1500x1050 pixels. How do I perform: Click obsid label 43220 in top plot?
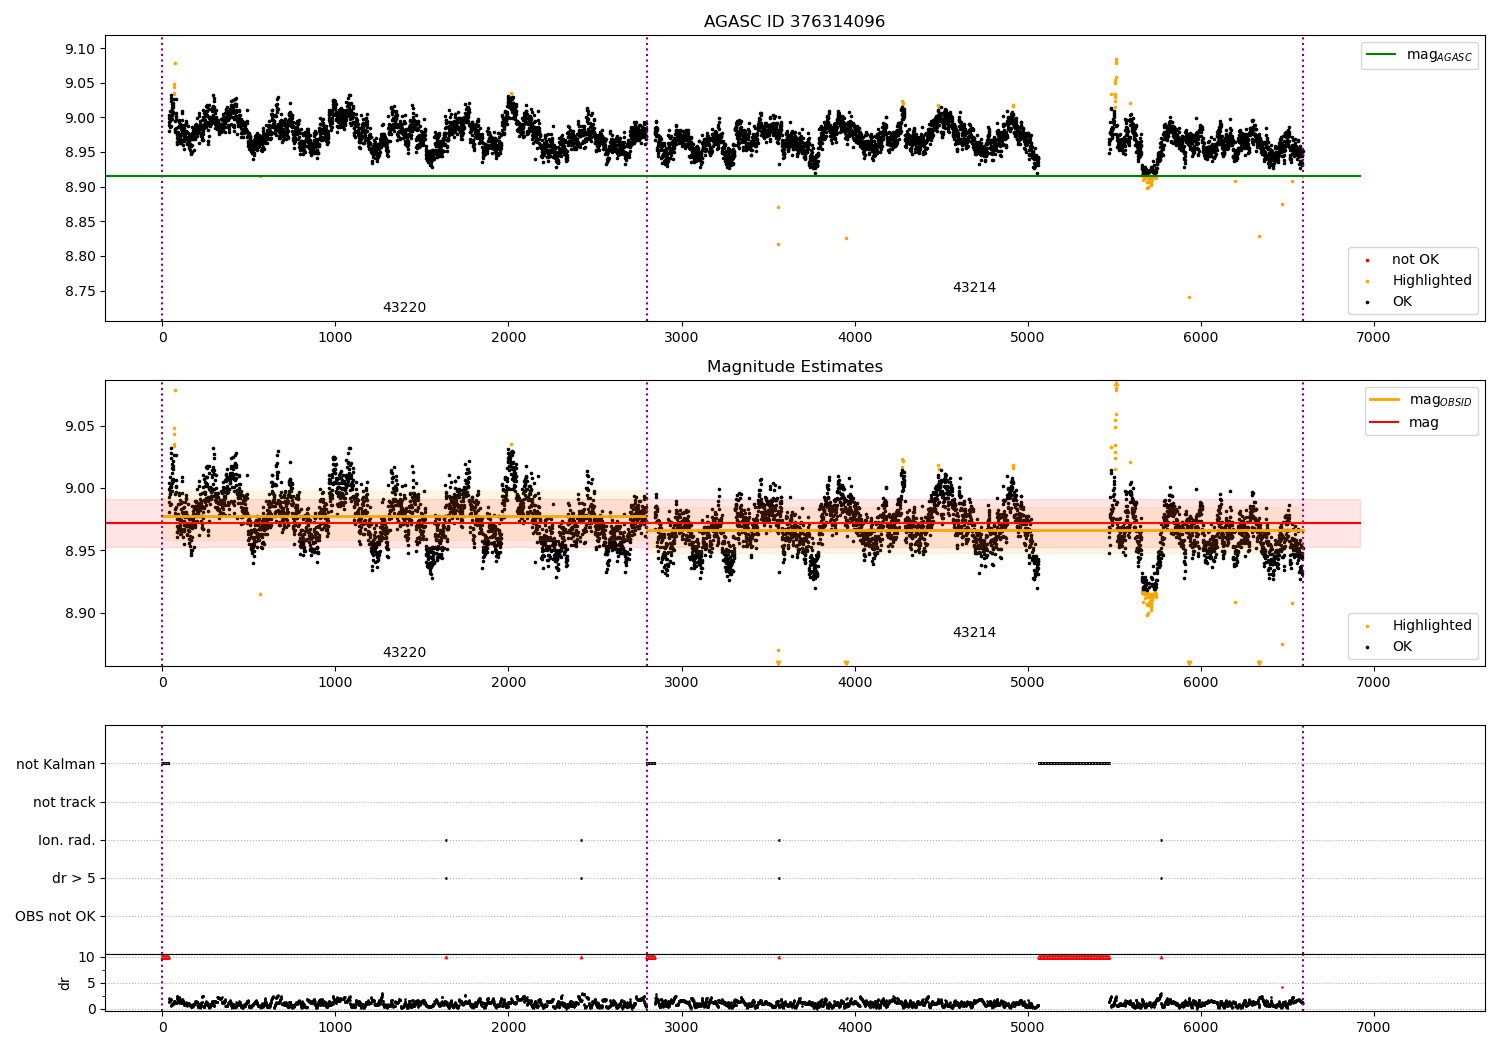pos(404,308)
